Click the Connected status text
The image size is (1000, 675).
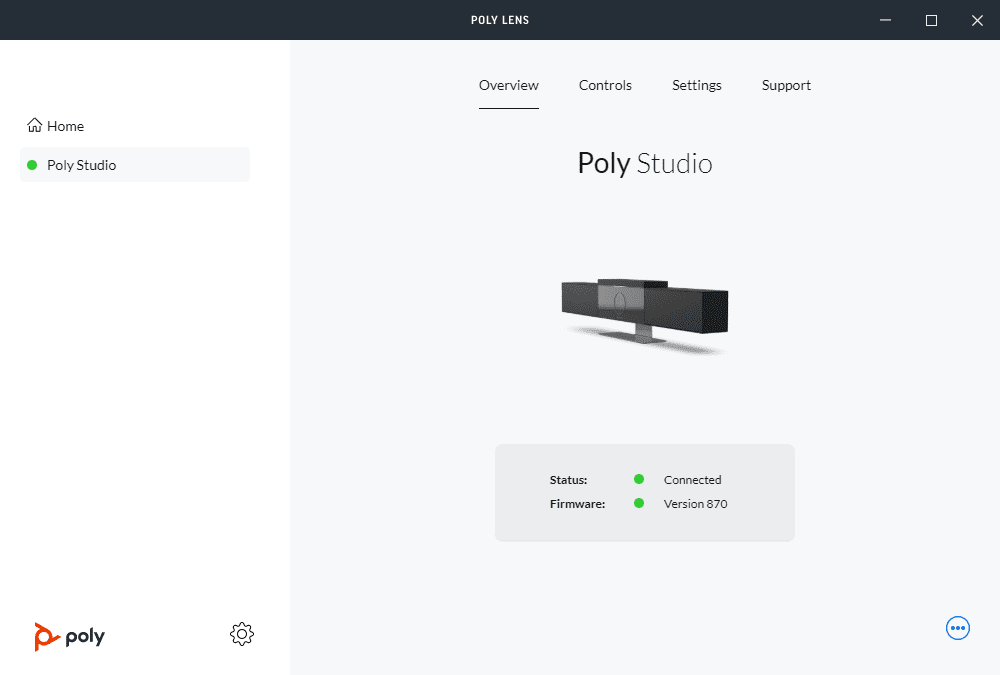(693, 480)
